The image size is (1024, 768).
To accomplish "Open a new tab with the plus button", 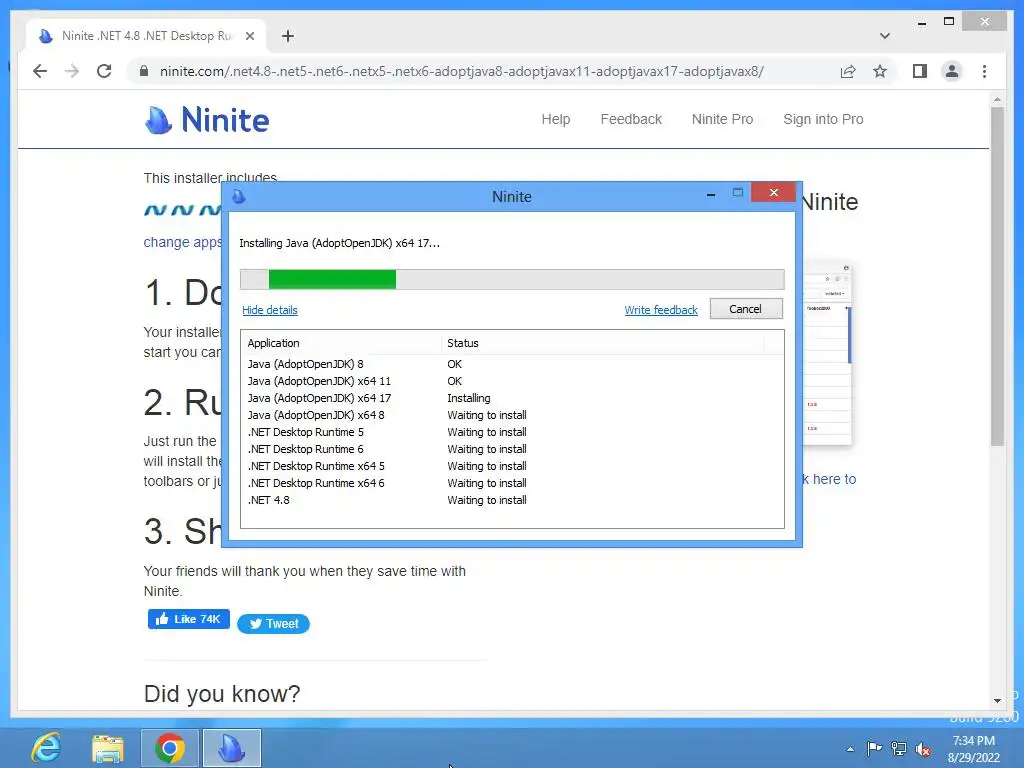I will point(288,36).
